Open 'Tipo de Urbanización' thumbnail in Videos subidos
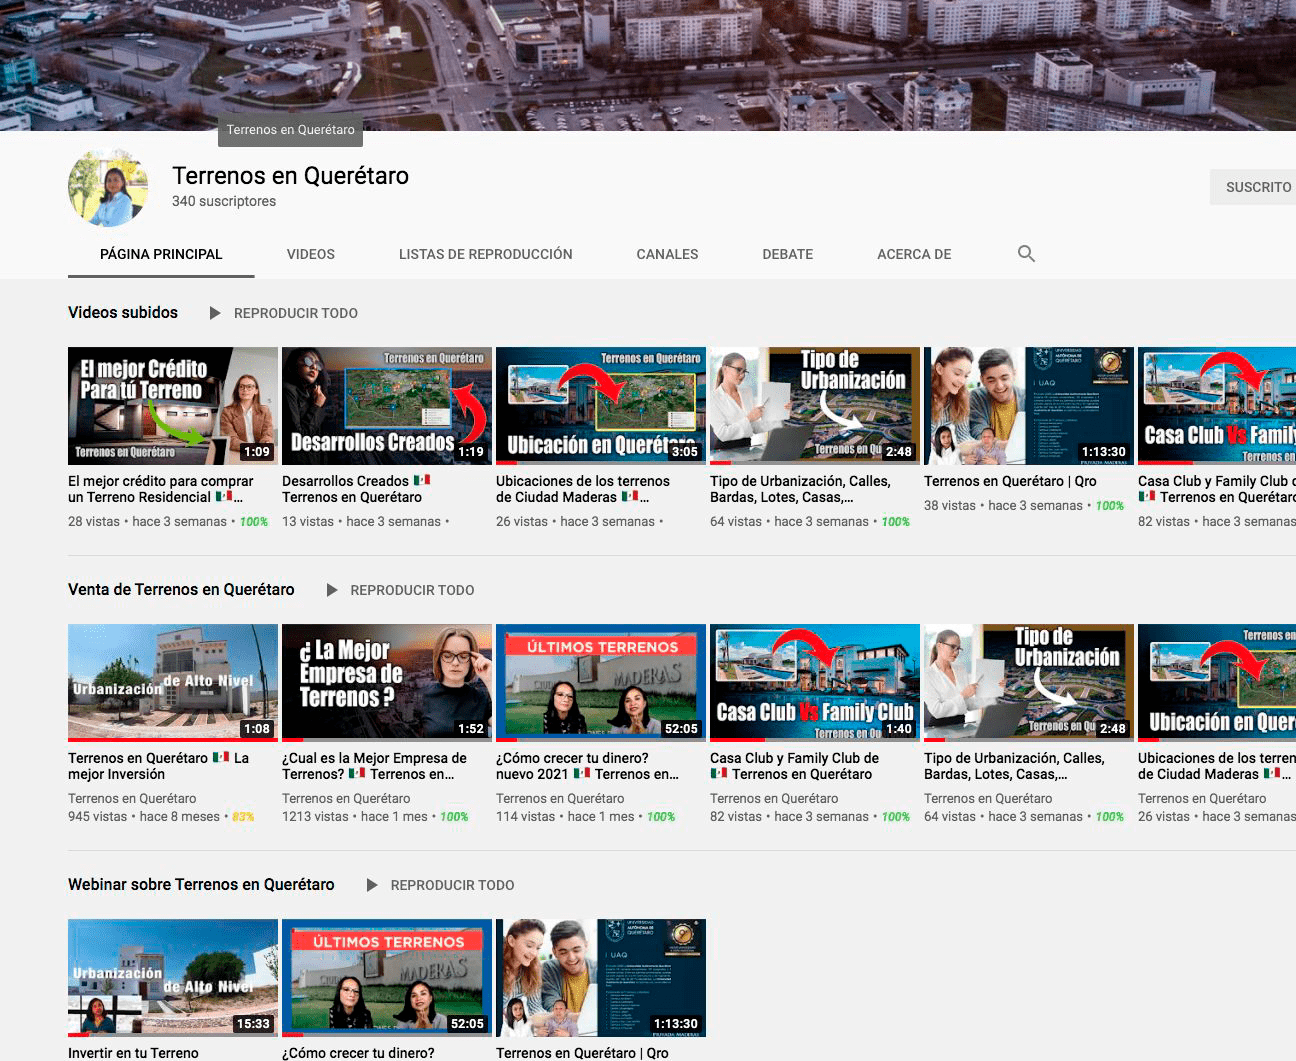The width and height of the screenshot is (1296, 1061). tap(815, 406)
